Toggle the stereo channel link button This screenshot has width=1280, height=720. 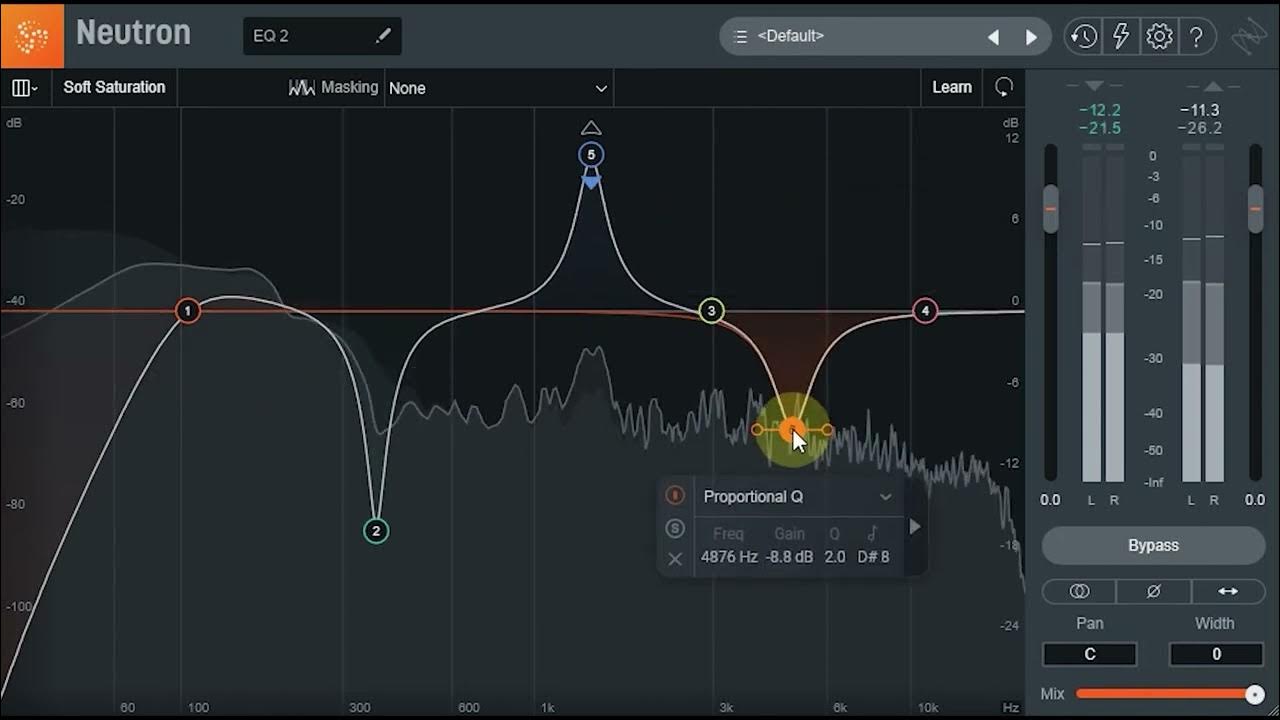pyautogui.click(x=1079, y=591)
